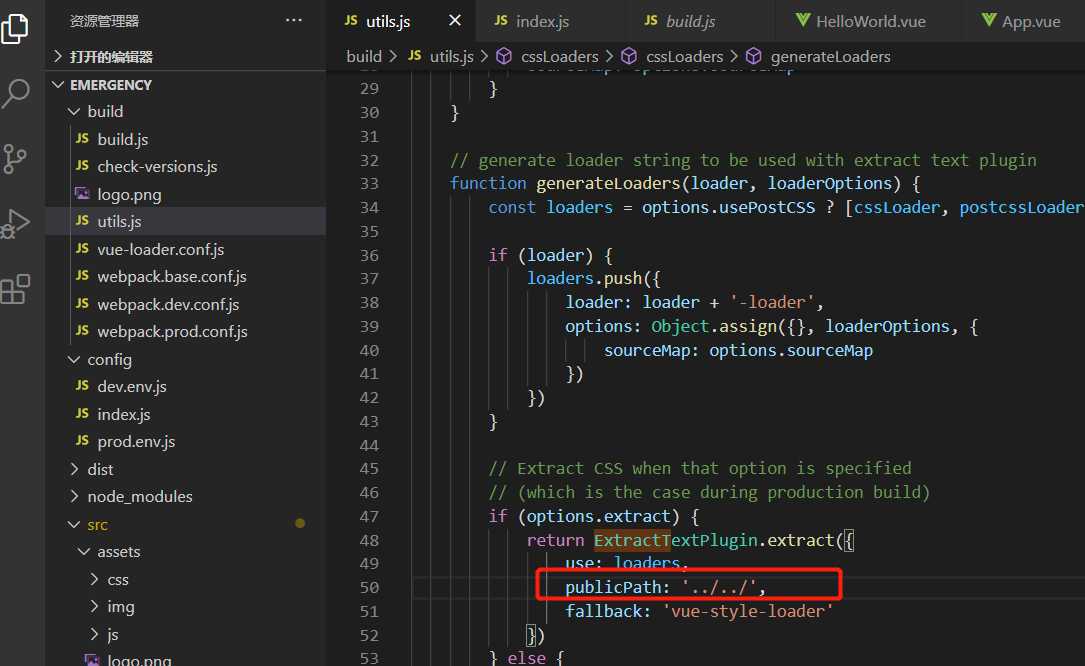Screen dimensions: 1085x666
Task: Expand the open editors section
Action: pos(185,57)
